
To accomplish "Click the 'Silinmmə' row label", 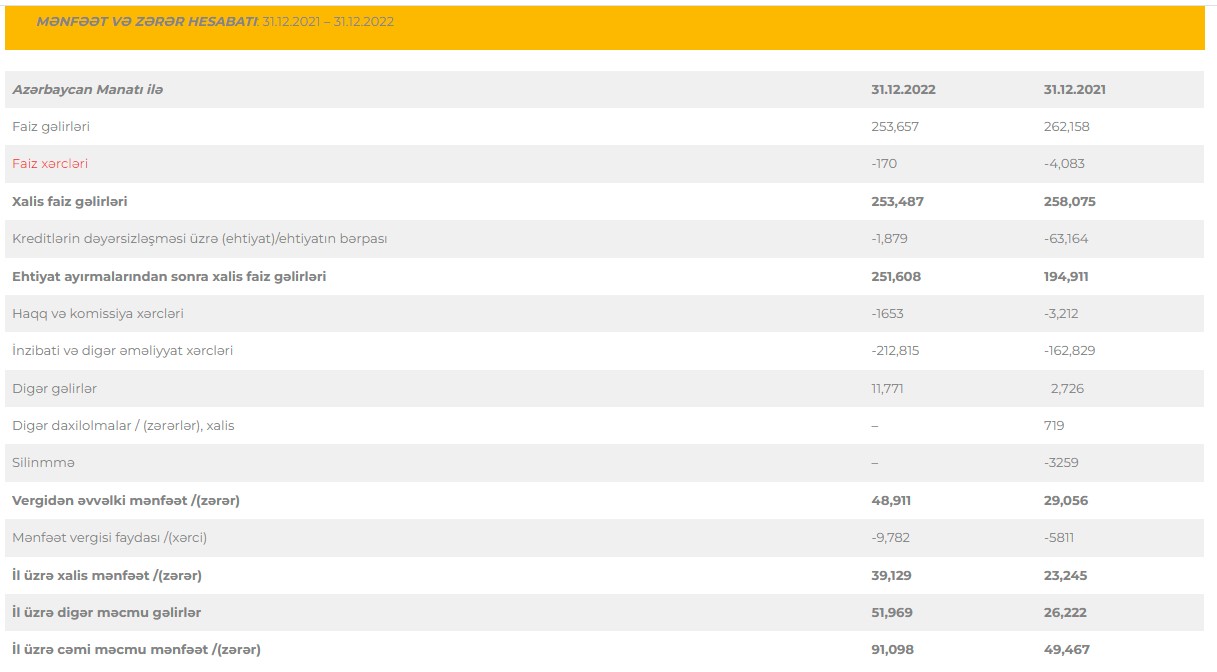I will click(43, 463).
